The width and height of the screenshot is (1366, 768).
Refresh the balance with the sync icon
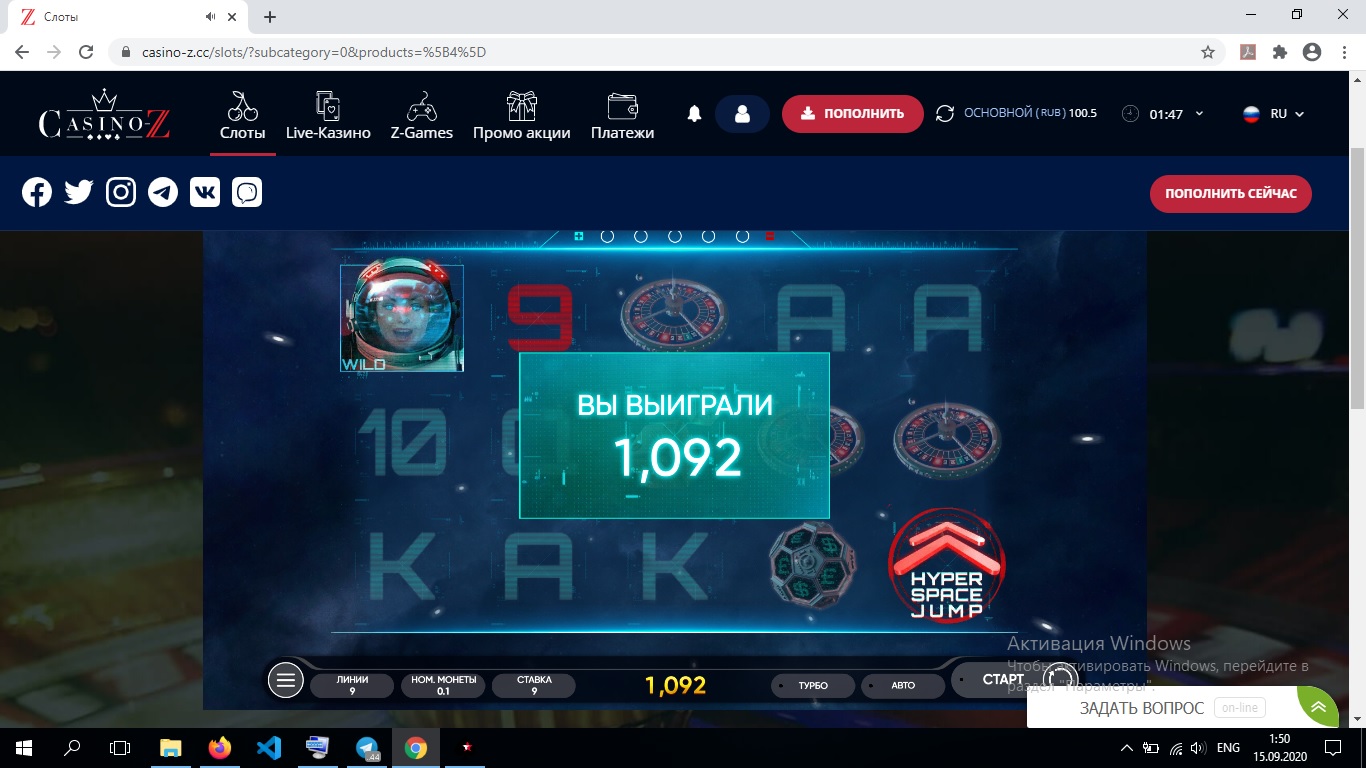pyautogui.click(x=945, y=114)
